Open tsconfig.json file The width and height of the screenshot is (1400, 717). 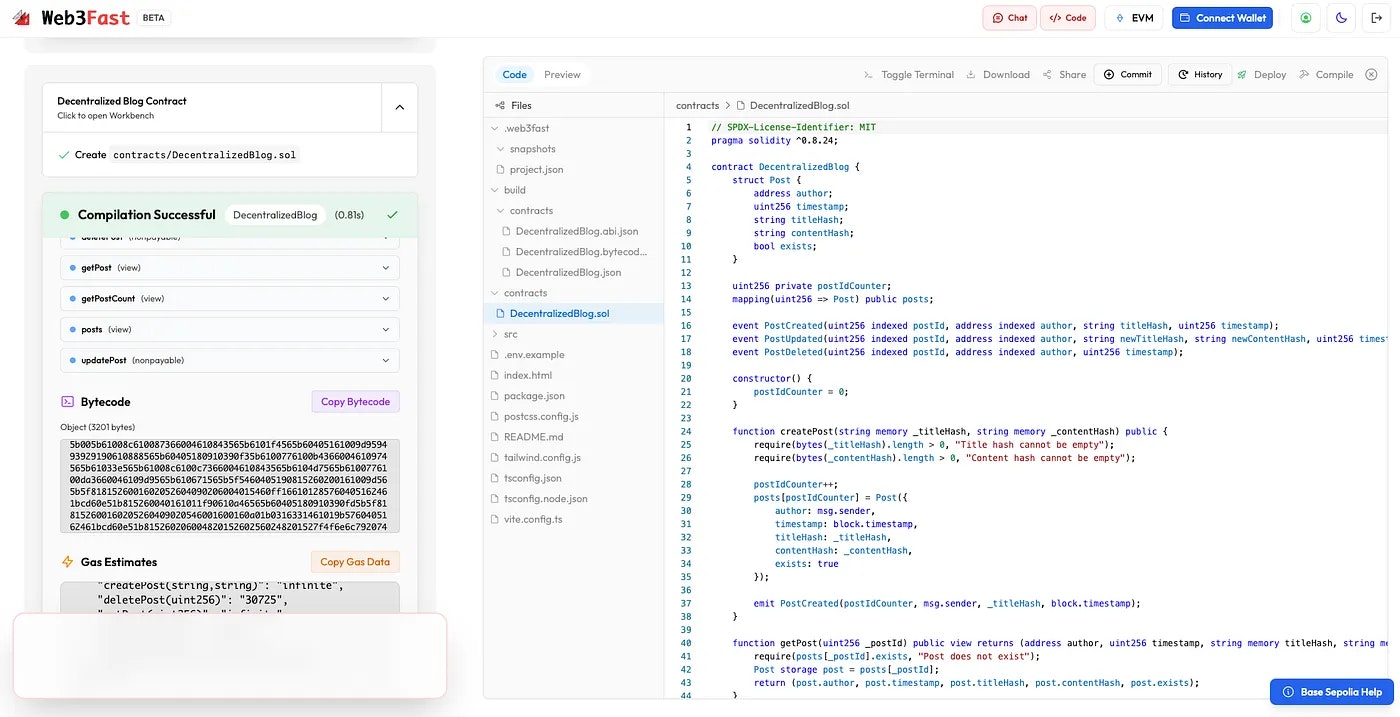(x=573, y=478)
